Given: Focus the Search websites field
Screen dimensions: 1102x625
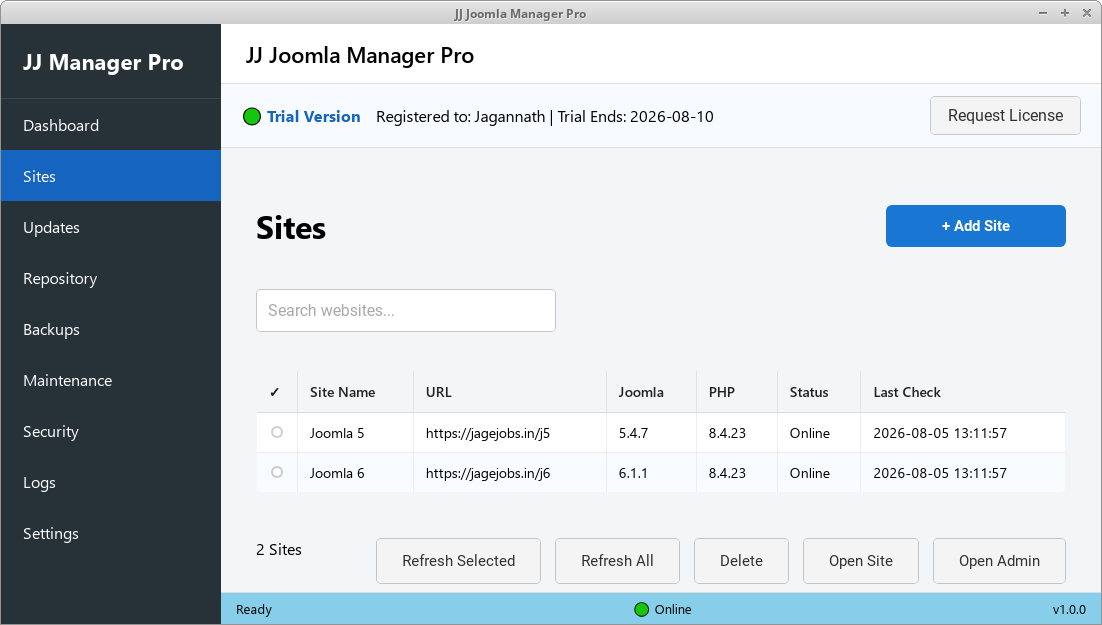Looking at the screenshot, I should point(406,310).
